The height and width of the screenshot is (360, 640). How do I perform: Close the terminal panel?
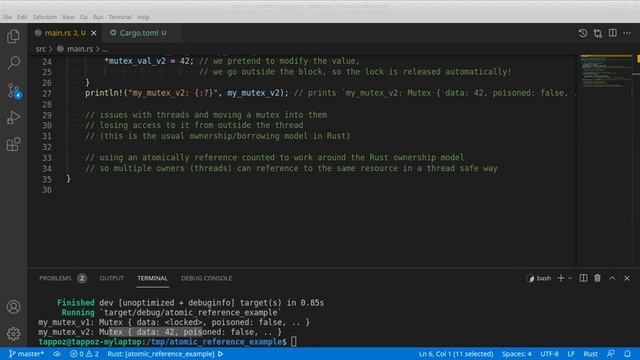[x=627, y=278]
